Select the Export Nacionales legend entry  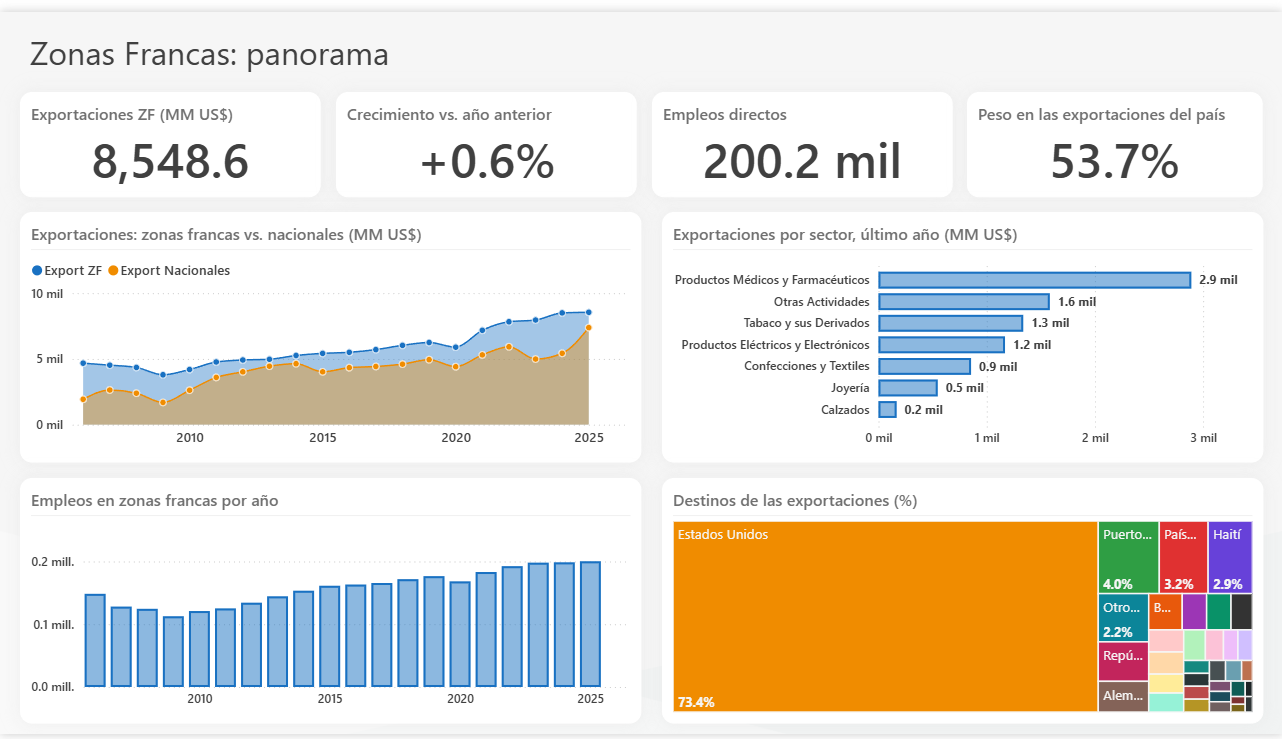point(169,270)
